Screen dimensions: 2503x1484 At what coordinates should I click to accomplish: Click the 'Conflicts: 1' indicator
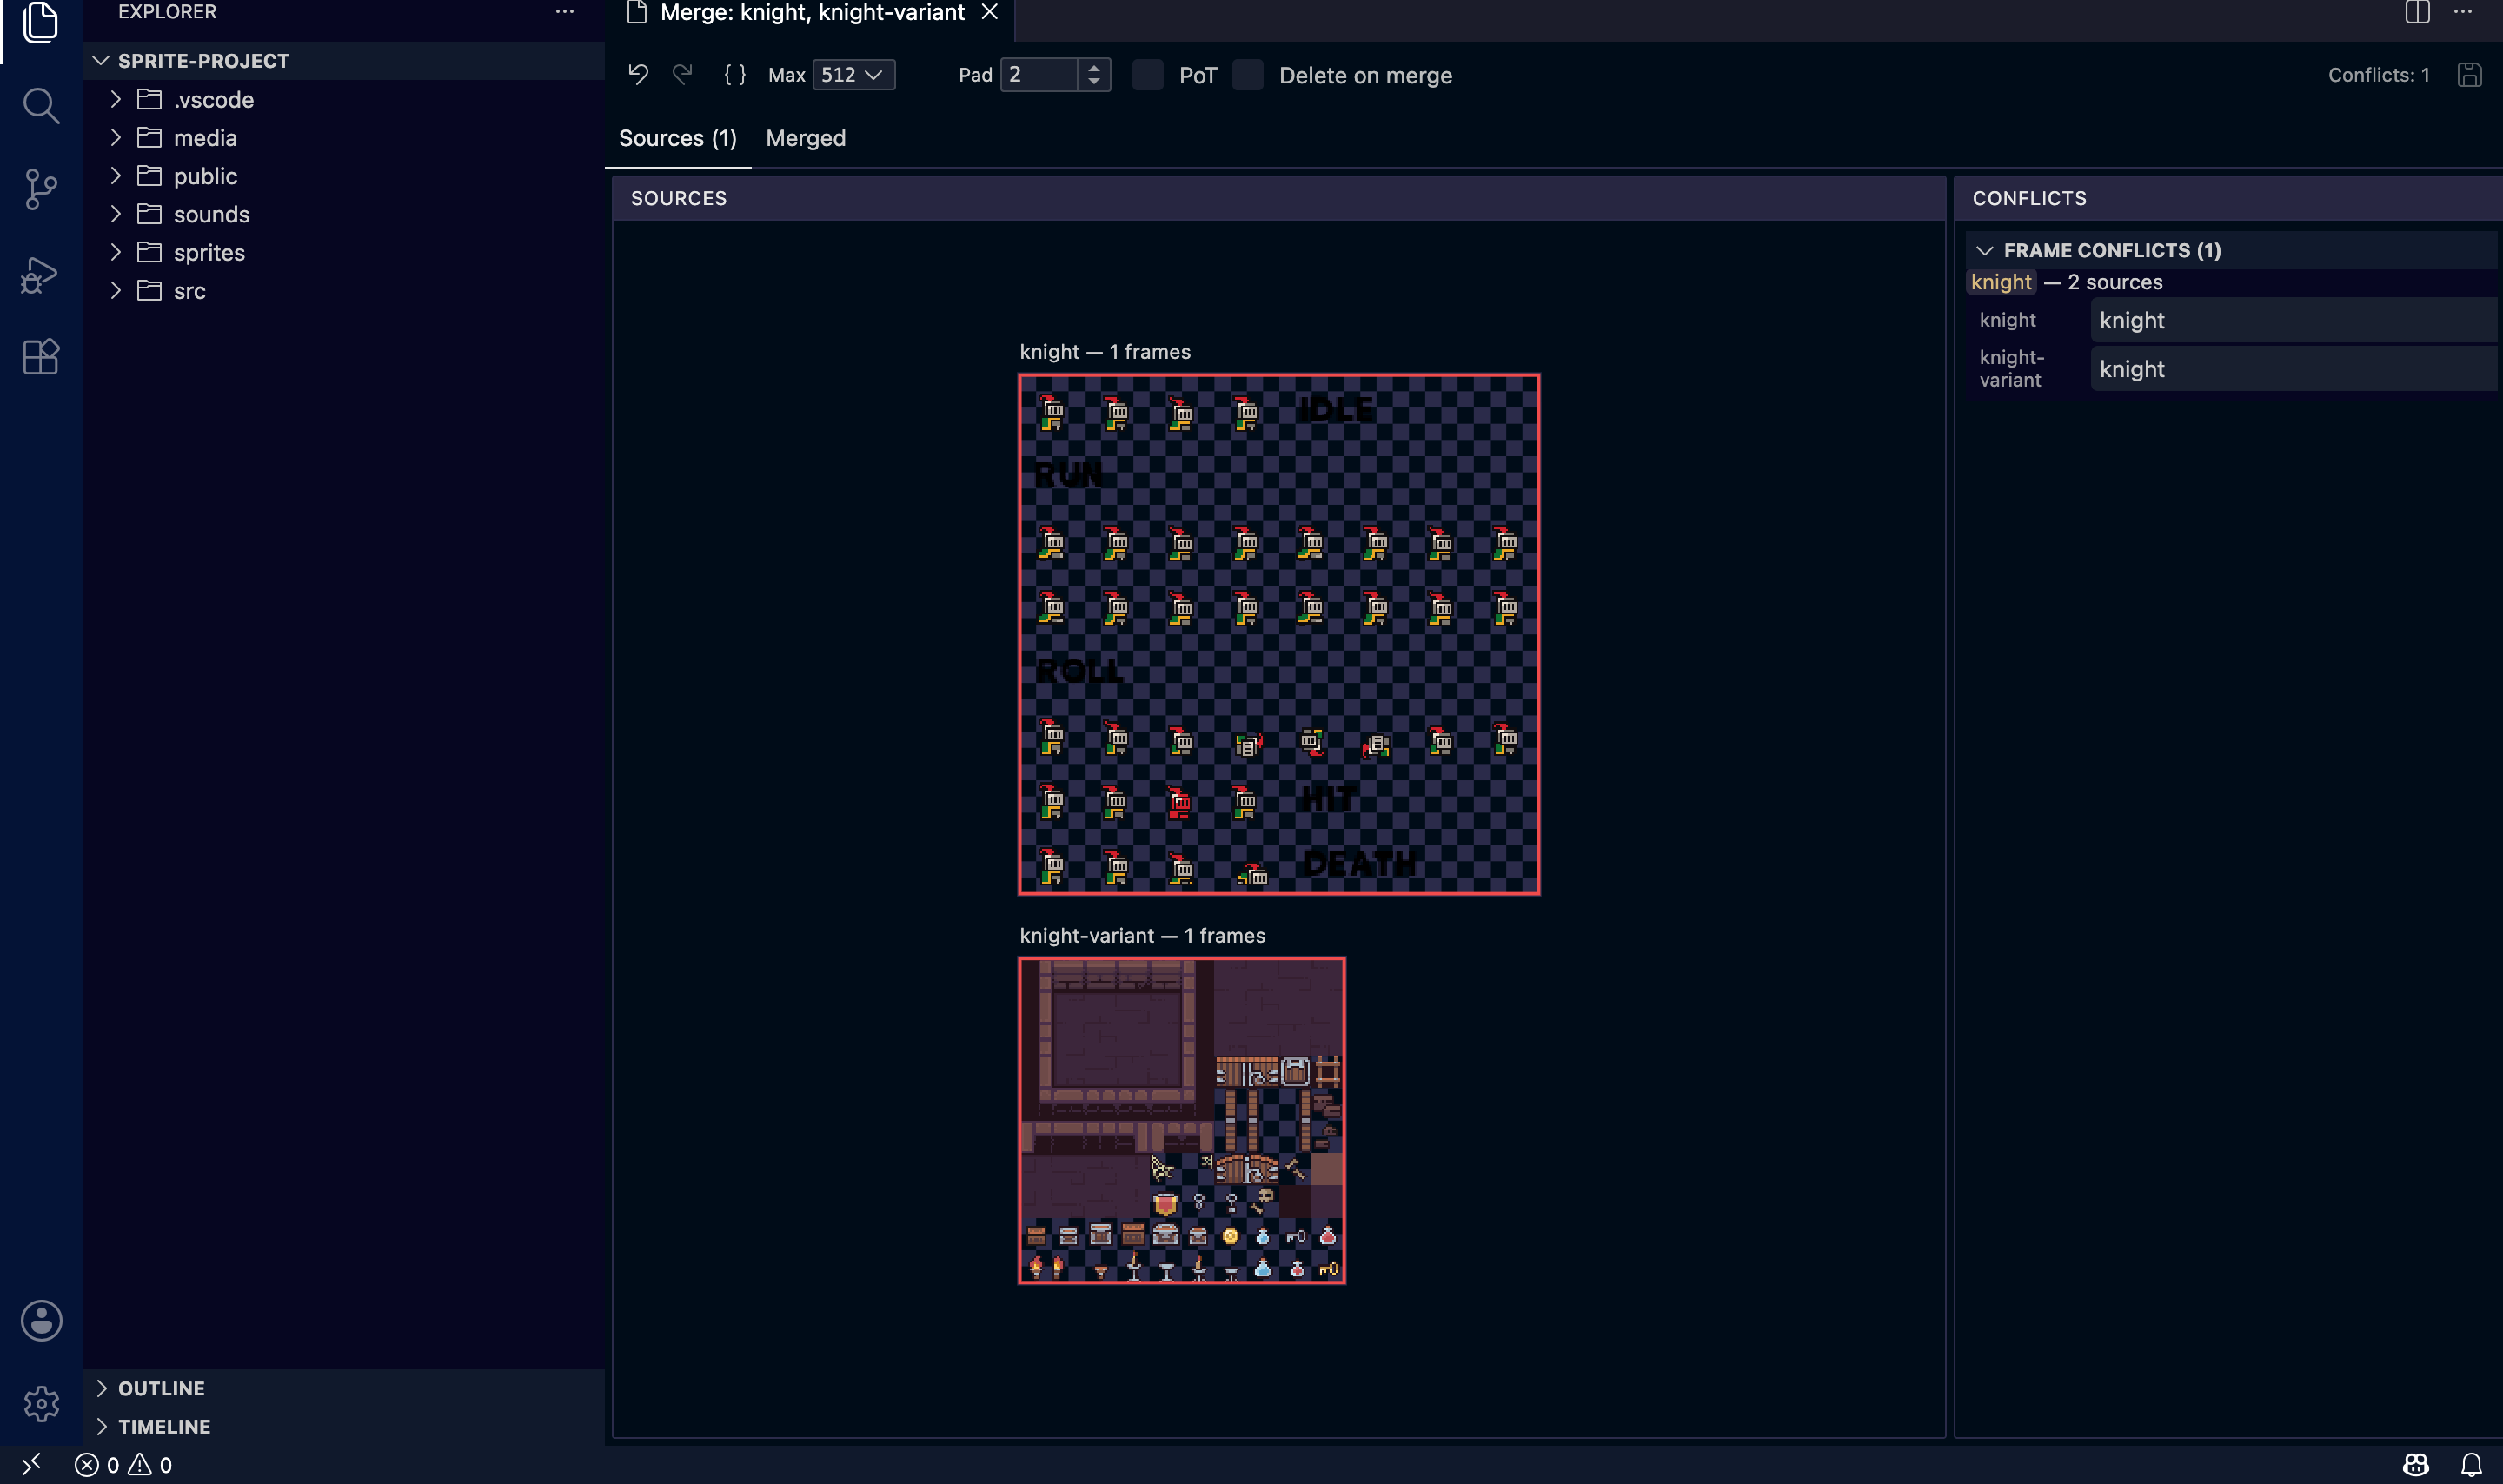click(2378, 75)
